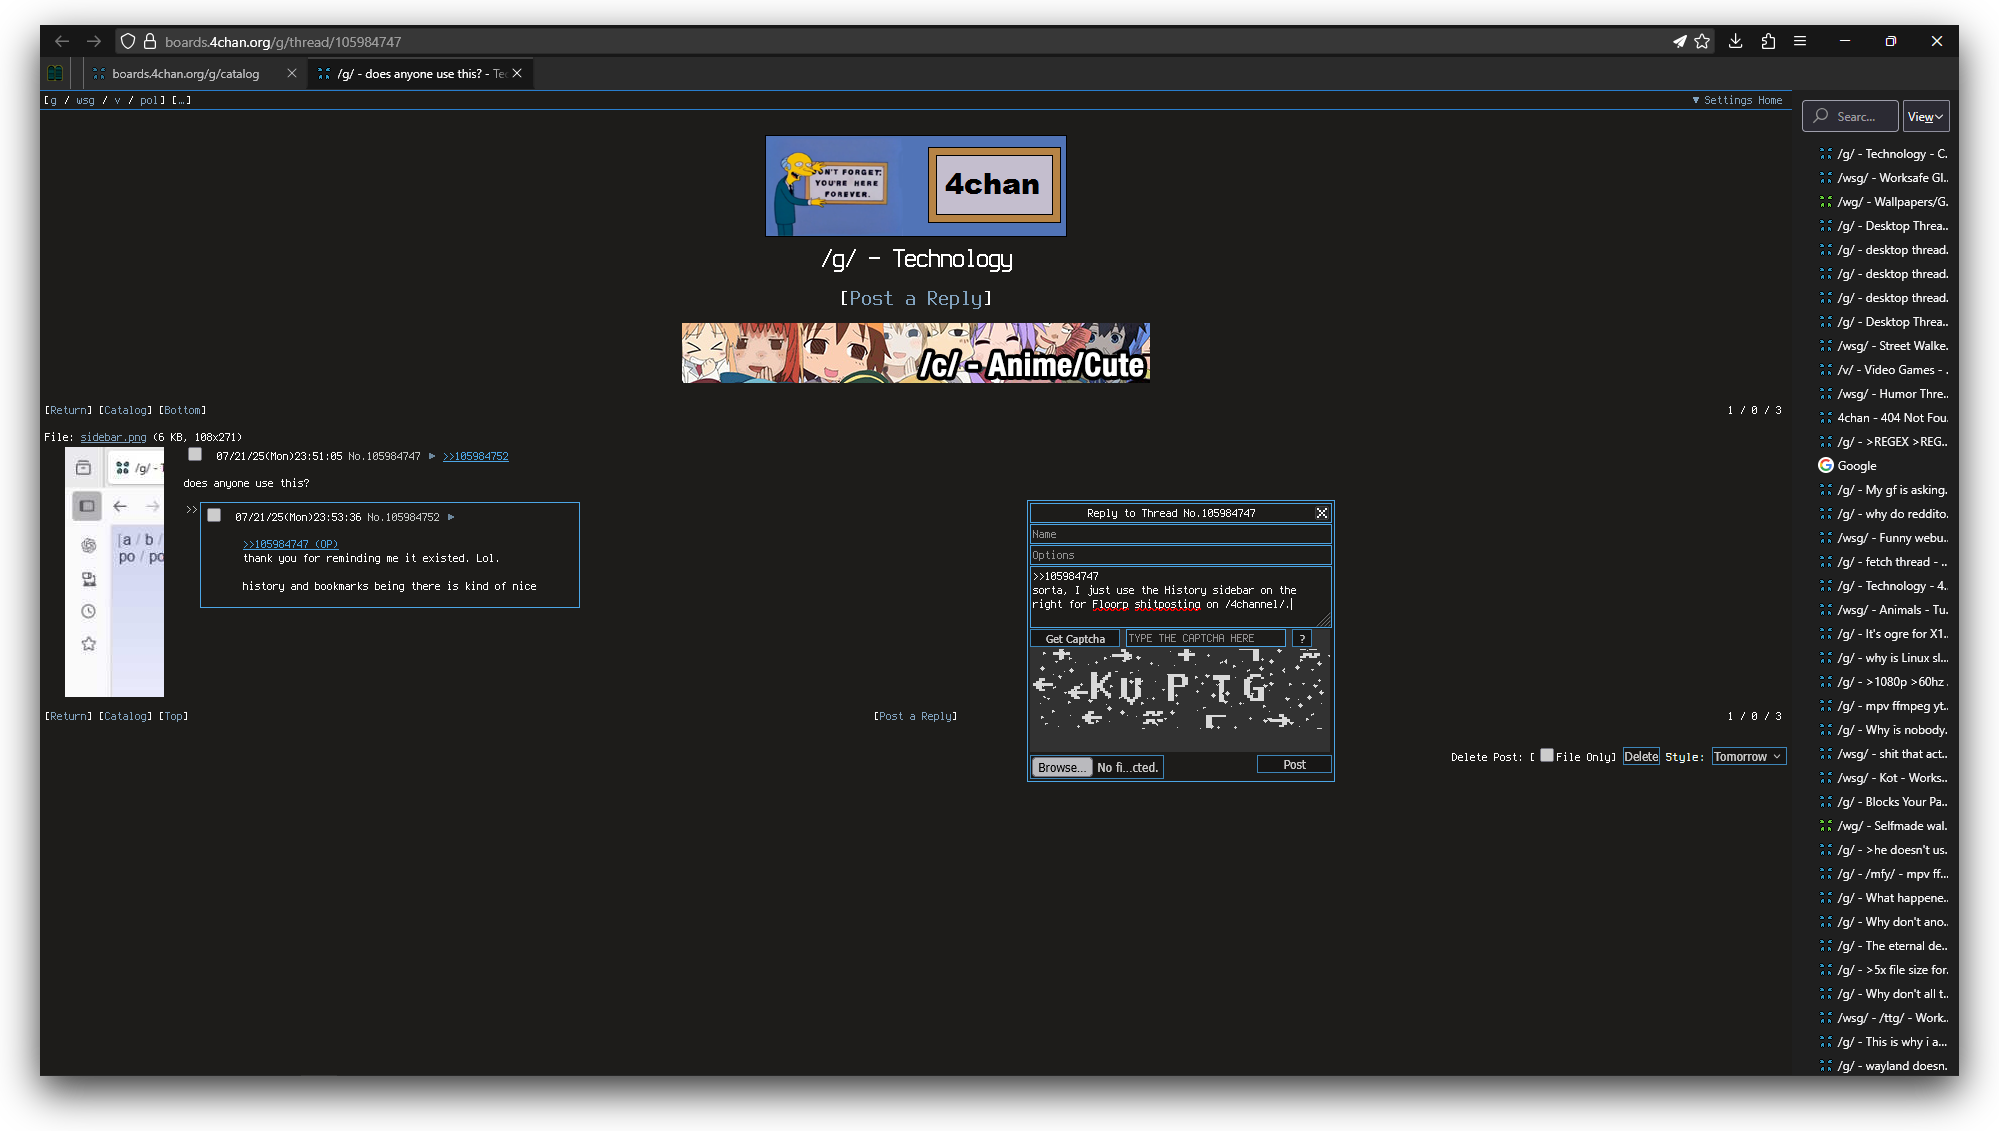Open sidebar bookmark '/g/ - Blocks Your Pa..'

click(x=1883, y=802)
